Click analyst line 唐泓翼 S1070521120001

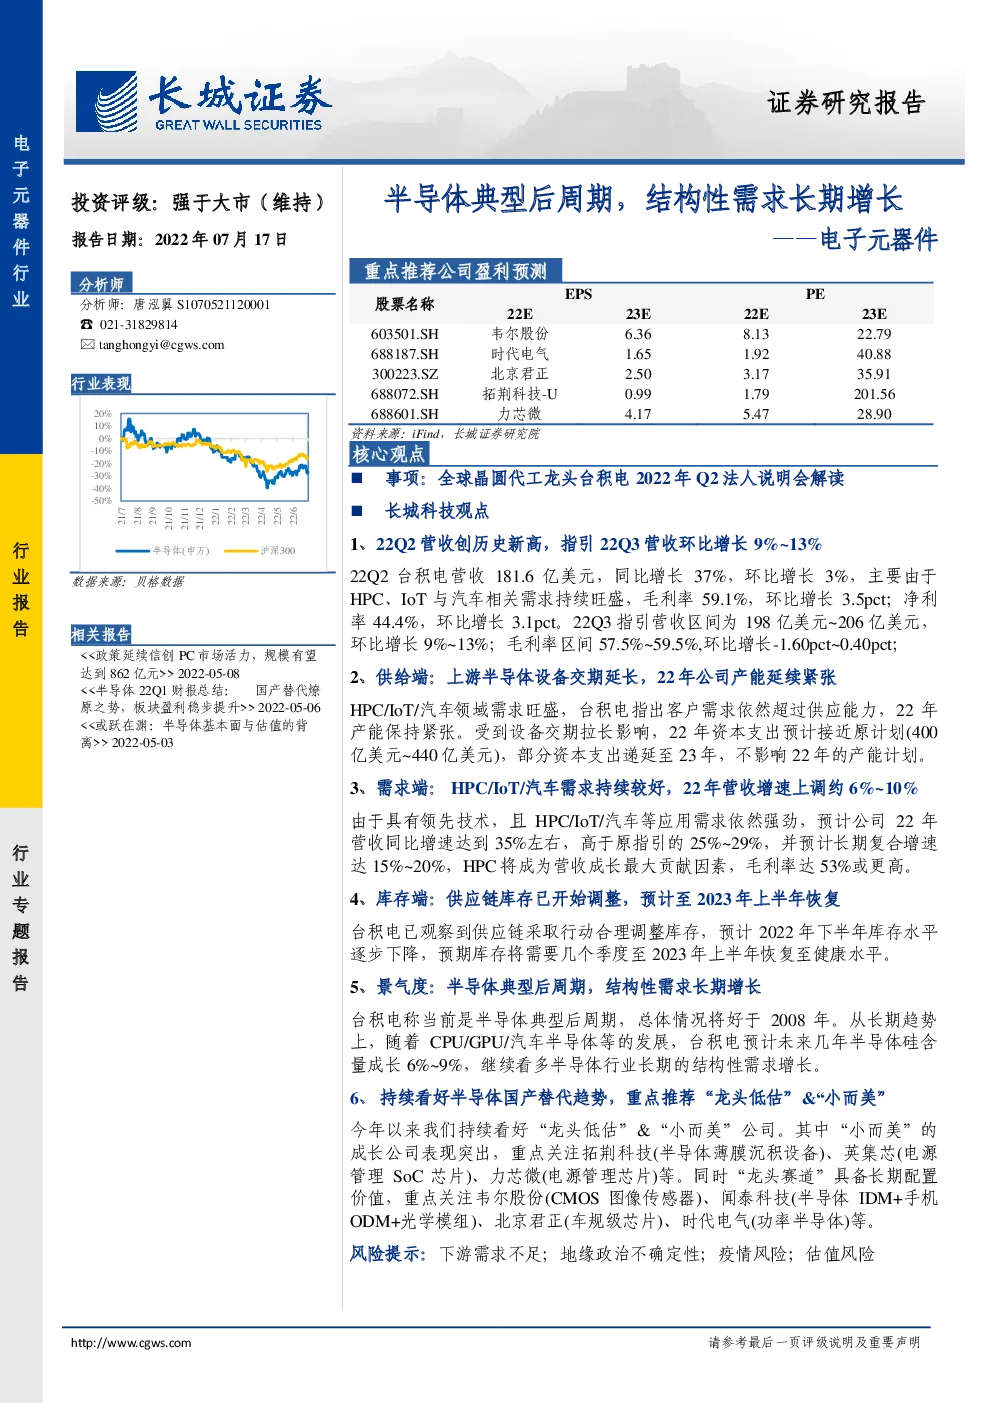pyautogui.click(x=175, y=305)
